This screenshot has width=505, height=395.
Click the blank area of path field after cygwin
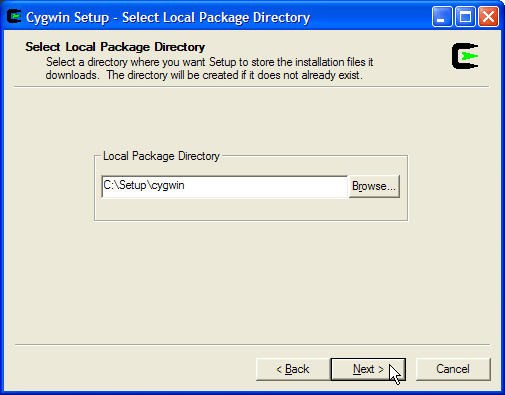[x=267, y=187]
